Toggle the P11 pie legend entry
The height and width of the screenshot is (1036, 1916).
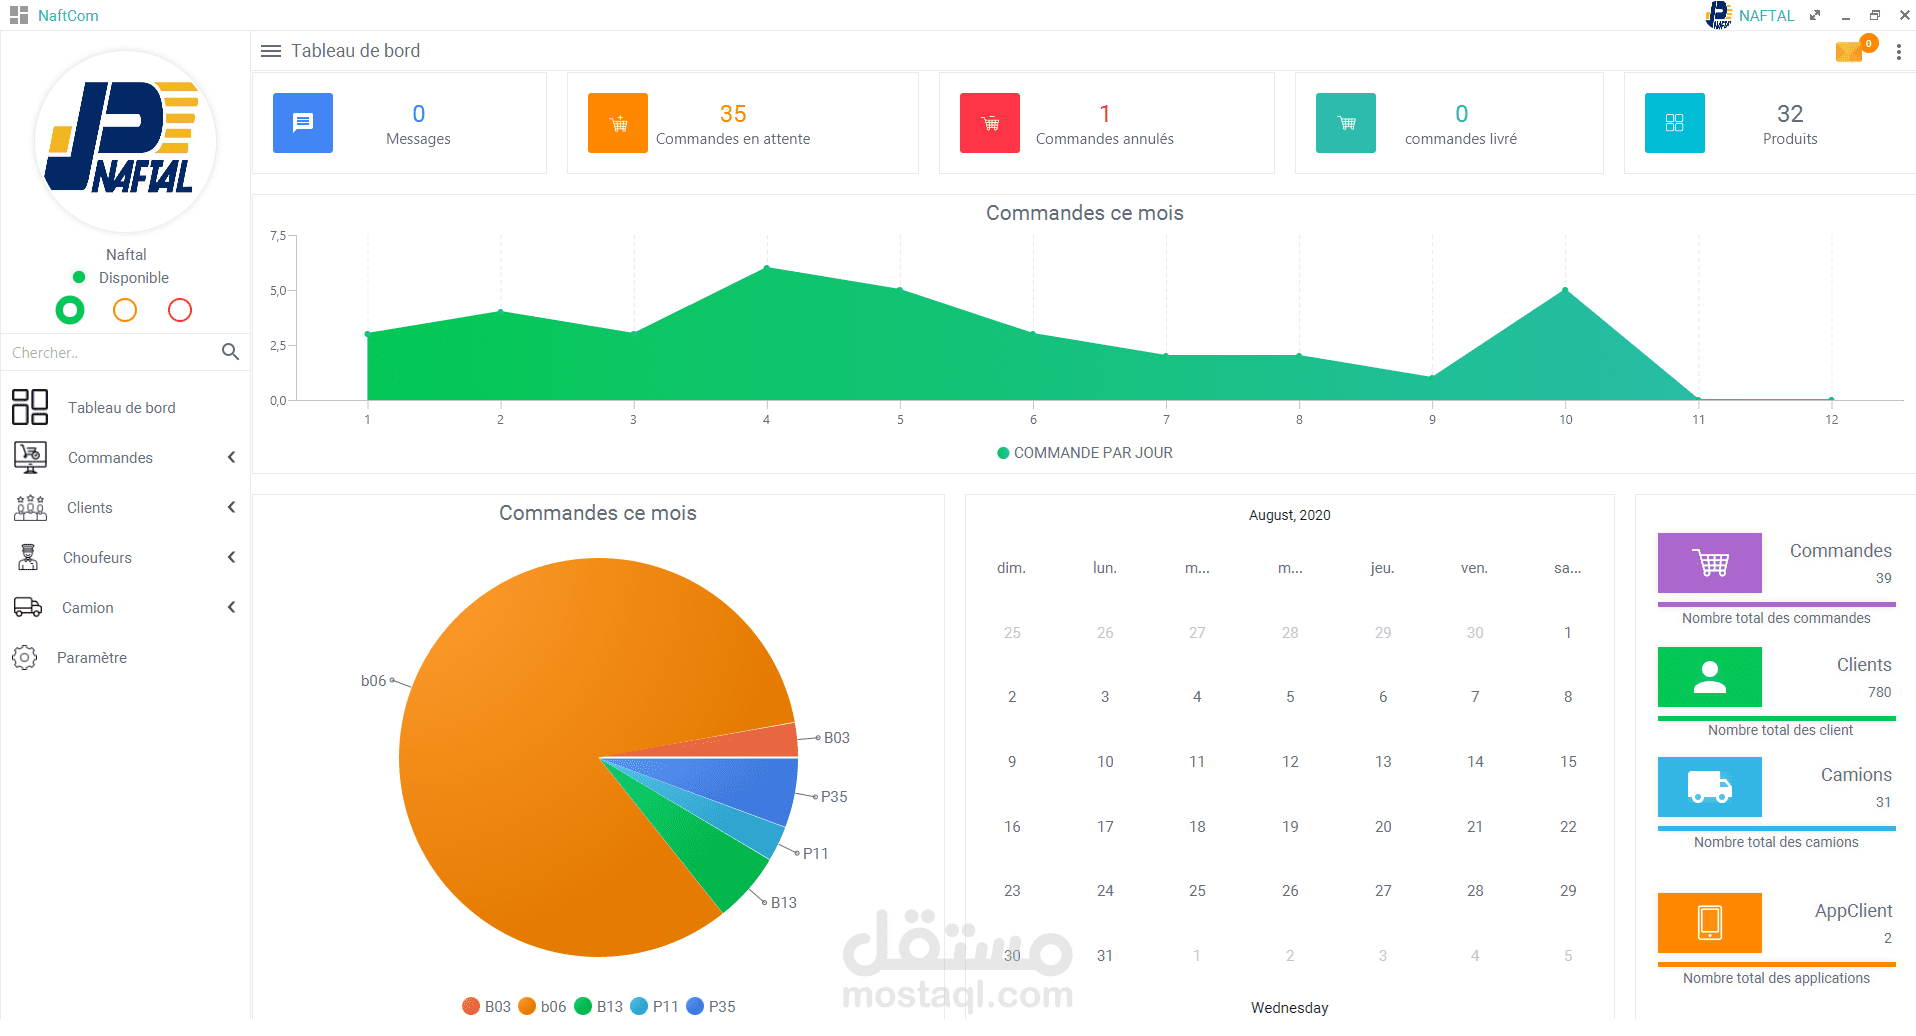tap(655, 1006)
